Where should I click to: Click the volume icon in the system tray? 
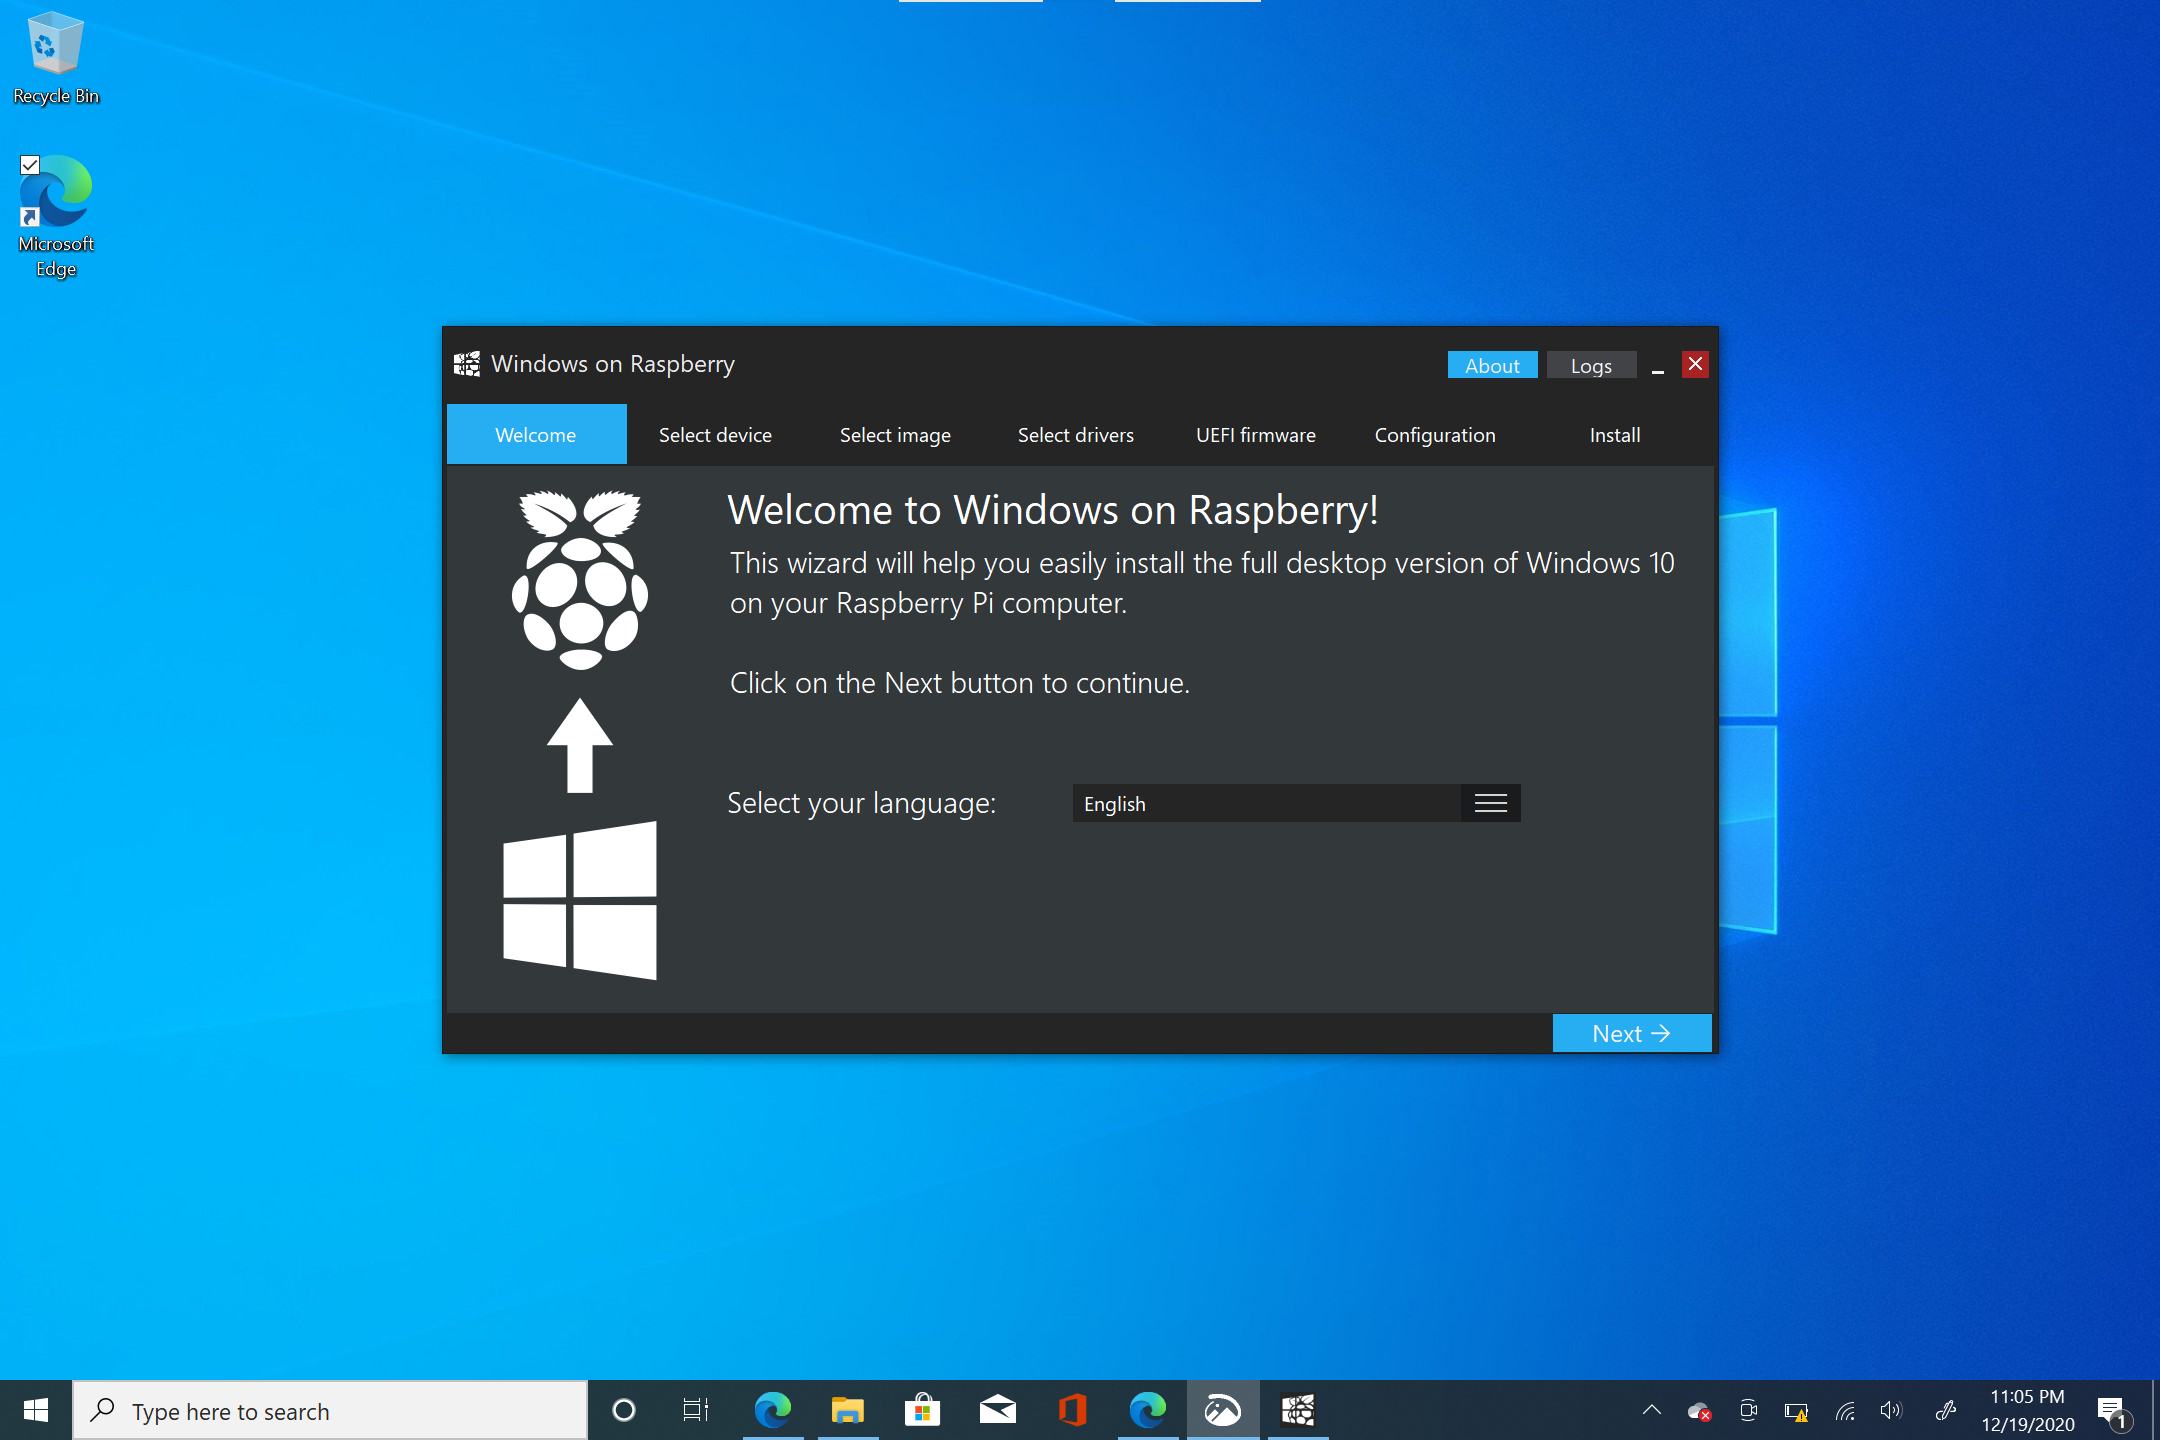point(1891,1410)
